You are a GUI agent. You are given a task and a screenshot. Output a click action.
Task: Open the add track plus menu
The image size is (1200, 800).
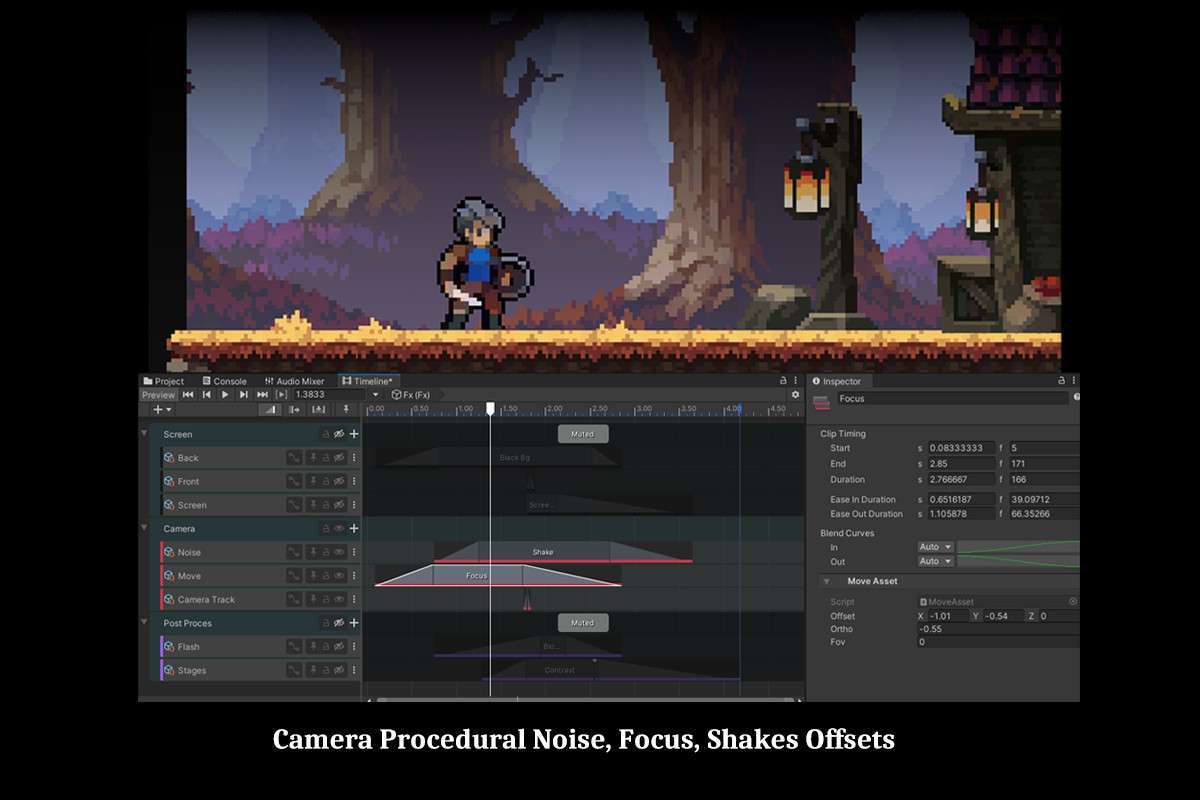(x=161, y=409)
